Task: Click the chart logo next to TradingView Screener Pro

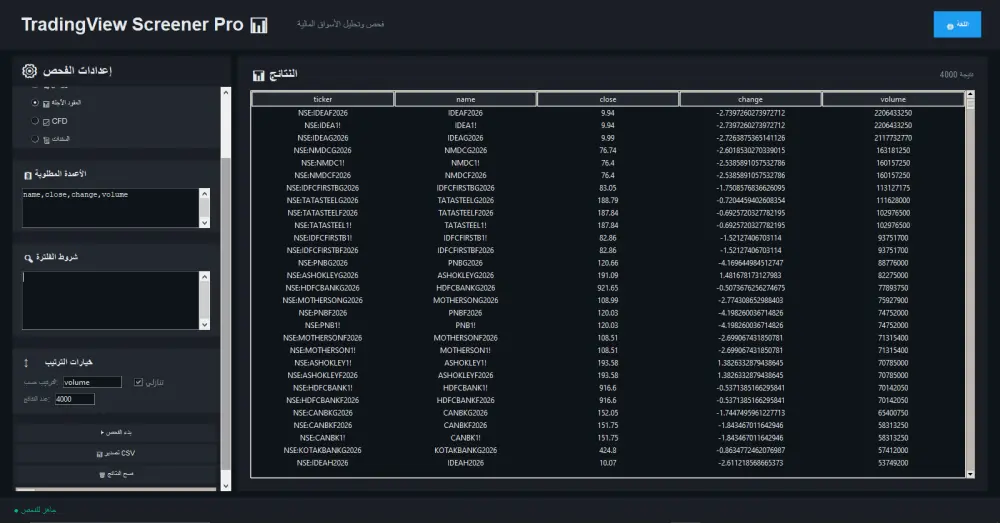Action: pyautogui.click(x=259, y=26)
